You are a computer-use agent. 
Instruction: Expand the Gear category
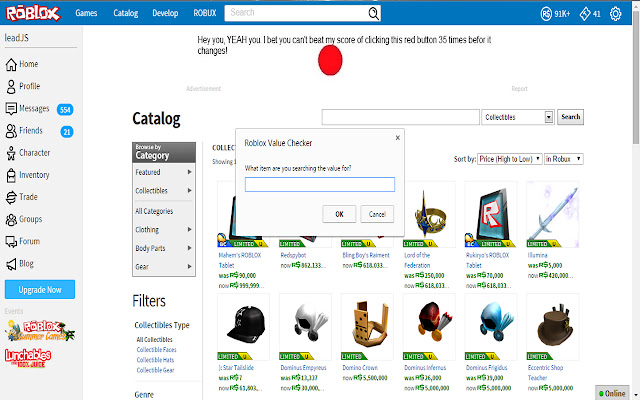click(164, 267)
